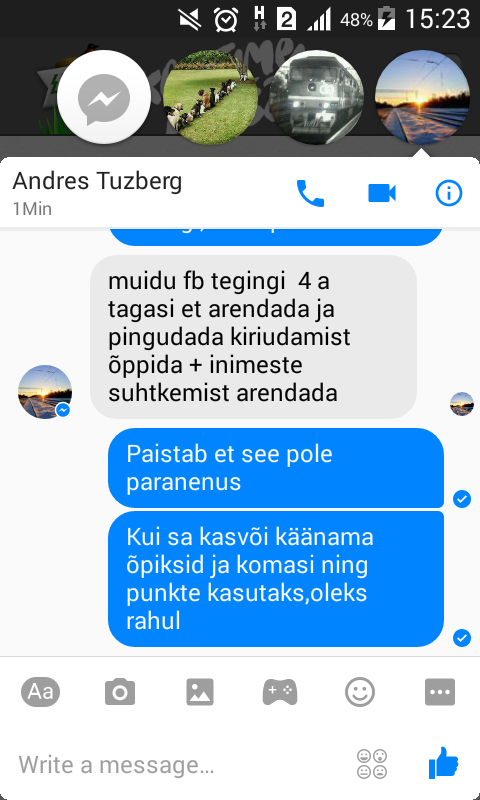Open the games controller icon
This screenshot has width=480, height=800.
[x=280, y=692]
